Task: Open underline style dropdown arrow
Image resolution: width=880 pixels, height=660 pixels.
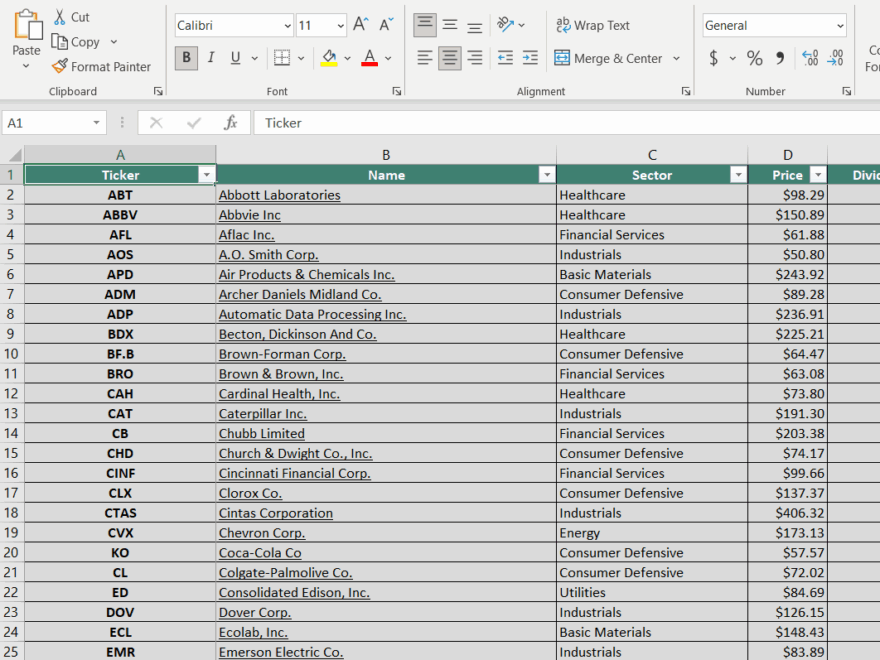Action: pos(254,58)
